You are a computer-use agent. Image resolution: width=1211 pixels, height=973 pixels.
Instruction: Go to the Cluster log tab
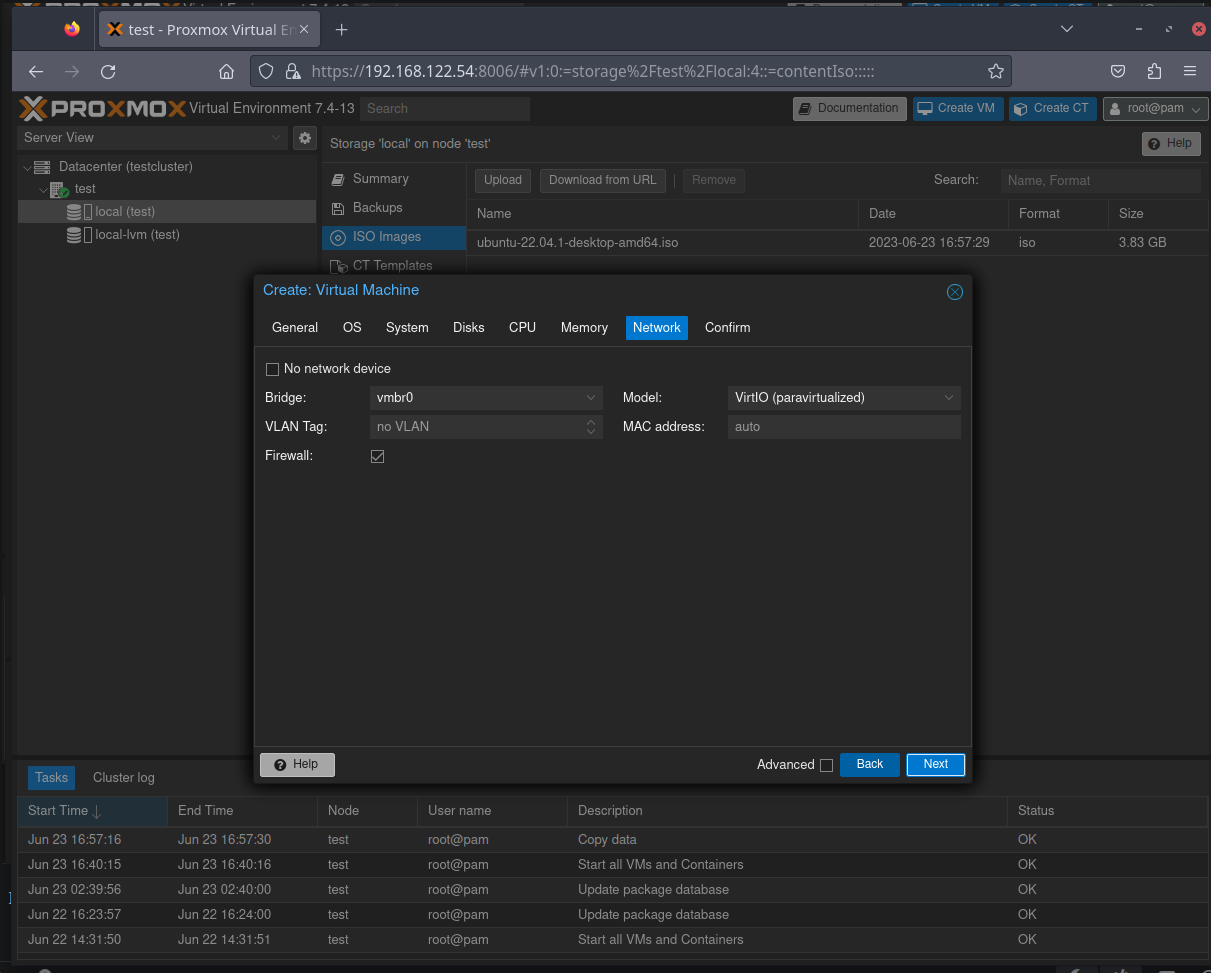[123, 778]
